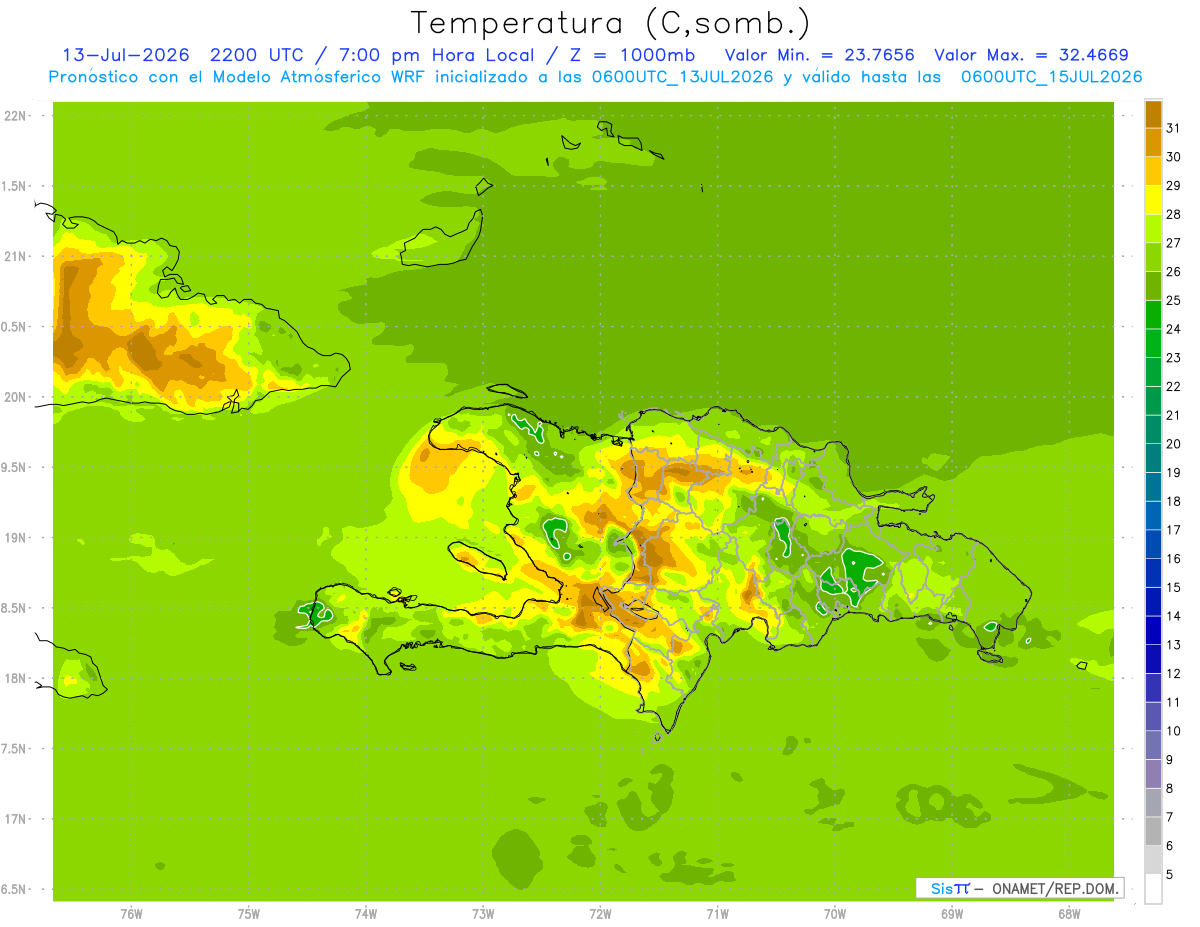Click the "68W" longitude axis label
The width and height of the screenshot is (1200, 927).
pos(1068,914)
